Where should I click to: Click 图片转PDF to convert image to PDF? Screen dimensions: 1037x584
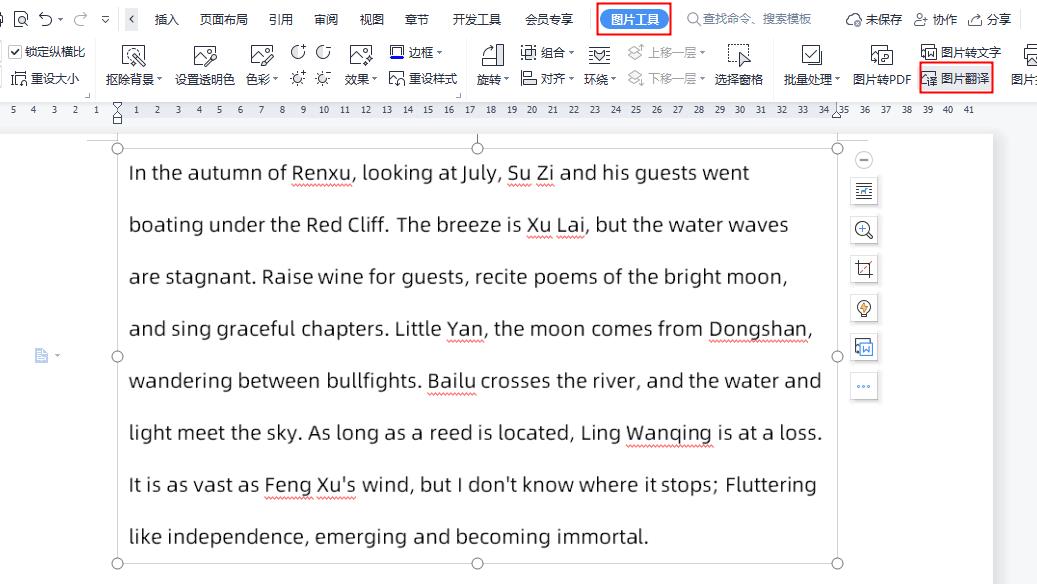coord(881,66)
